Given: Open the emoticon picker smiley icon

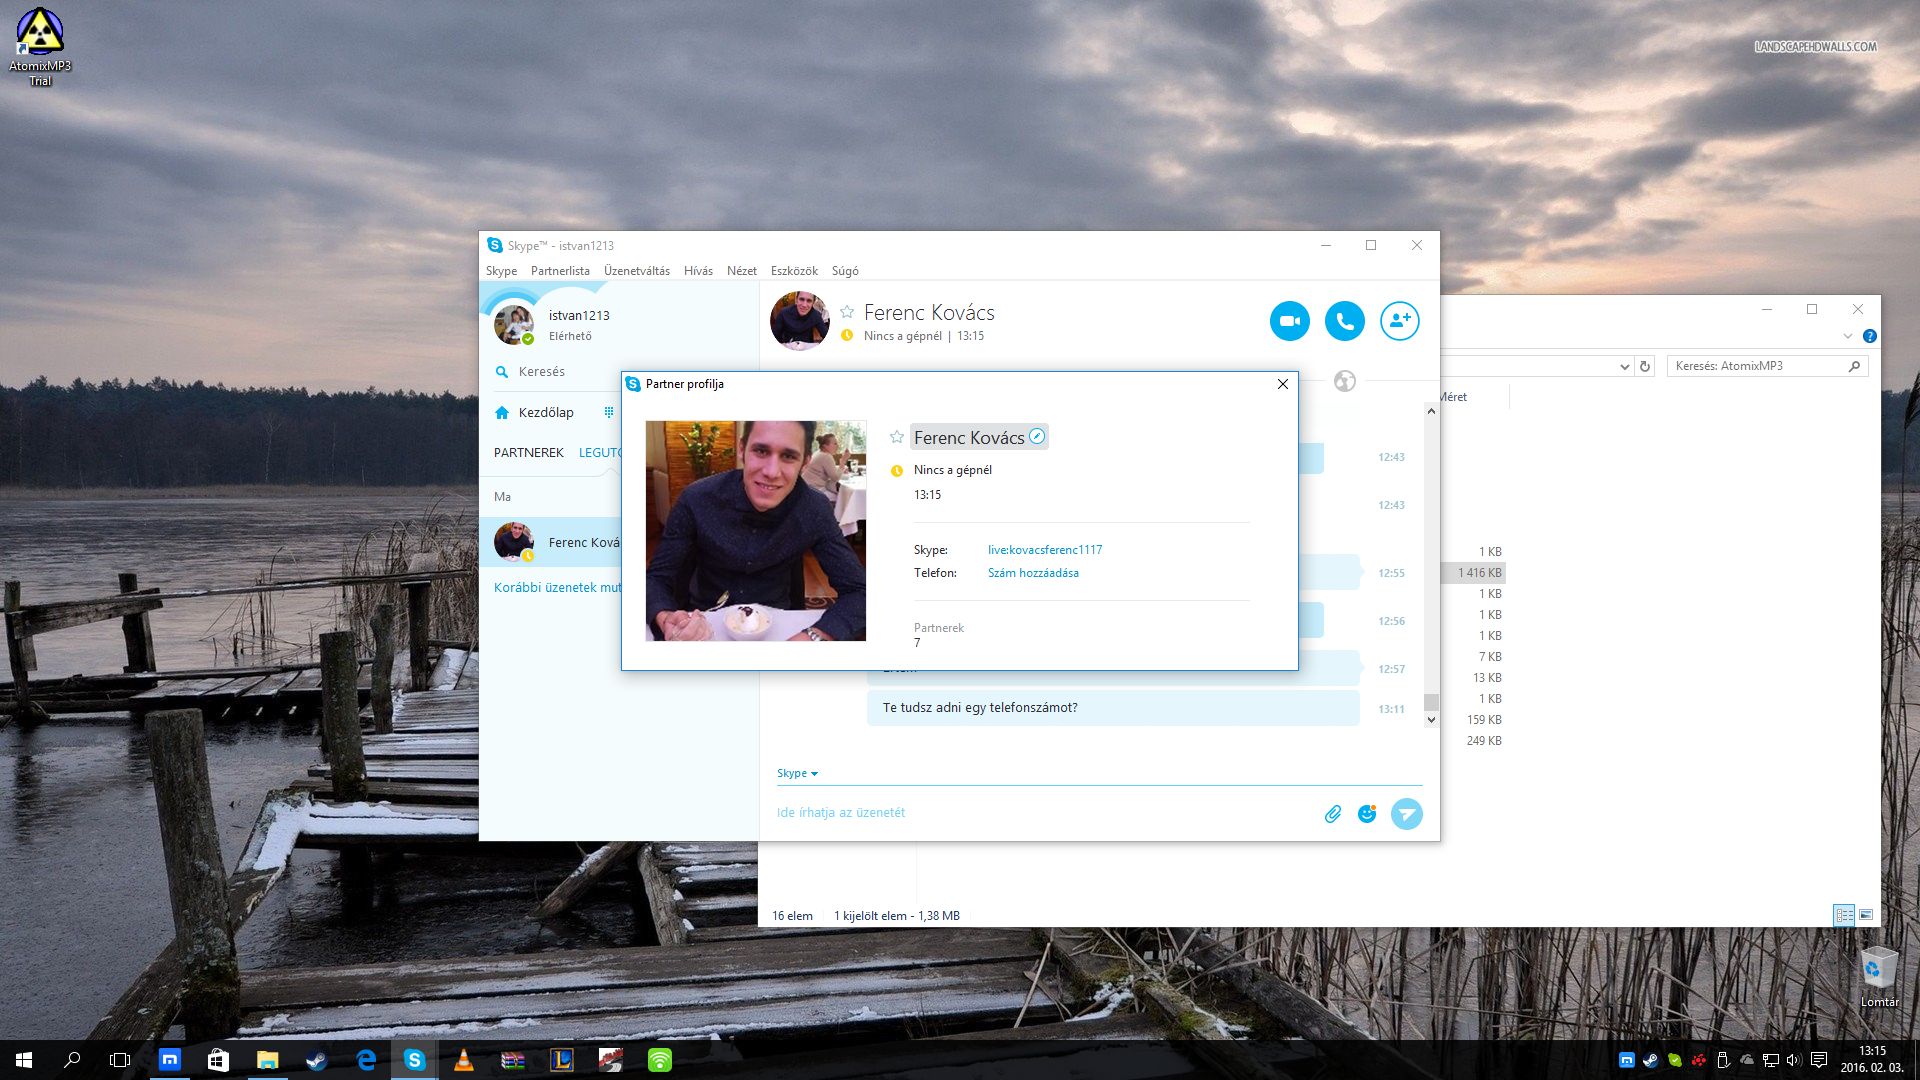Looking at the screenshot, I should [x=1367, y=814].
